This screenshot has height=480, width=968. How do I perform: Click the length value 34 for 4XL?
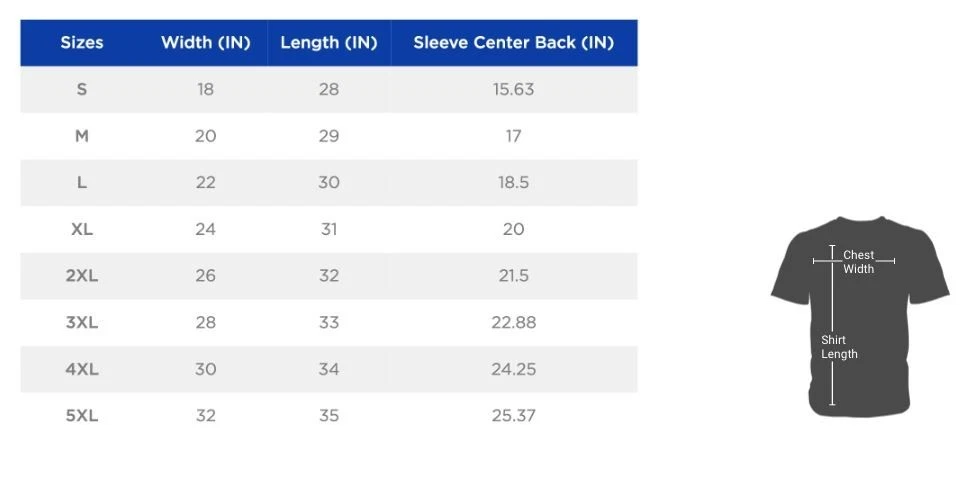point(329,369)
